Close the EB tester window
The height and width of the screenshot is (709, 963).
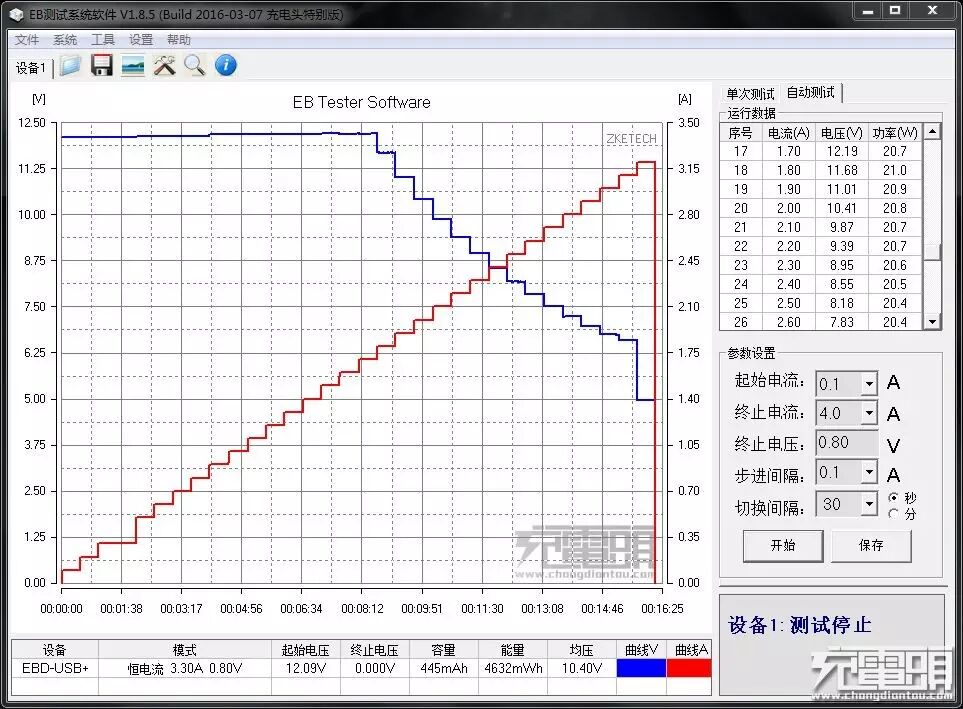pyautogui.click(x=932, y=10)
